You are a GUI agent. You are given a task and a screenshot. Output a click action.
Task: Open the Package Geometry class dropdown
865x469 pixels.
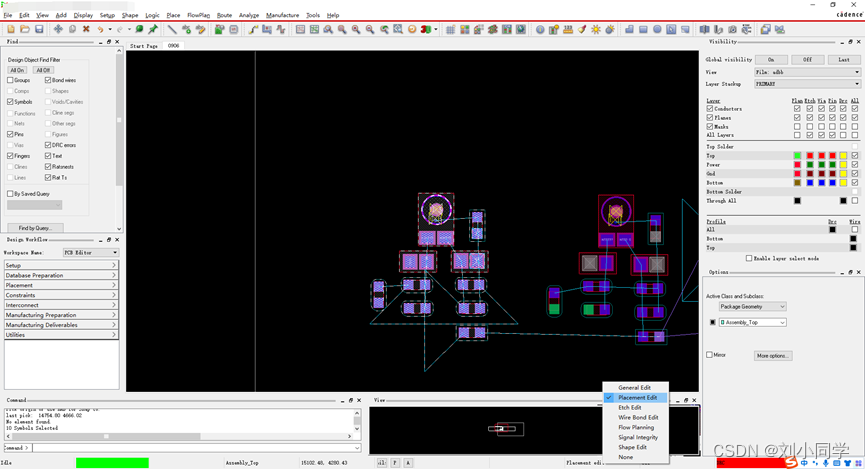pyautogui.click(x=753, y=306)
